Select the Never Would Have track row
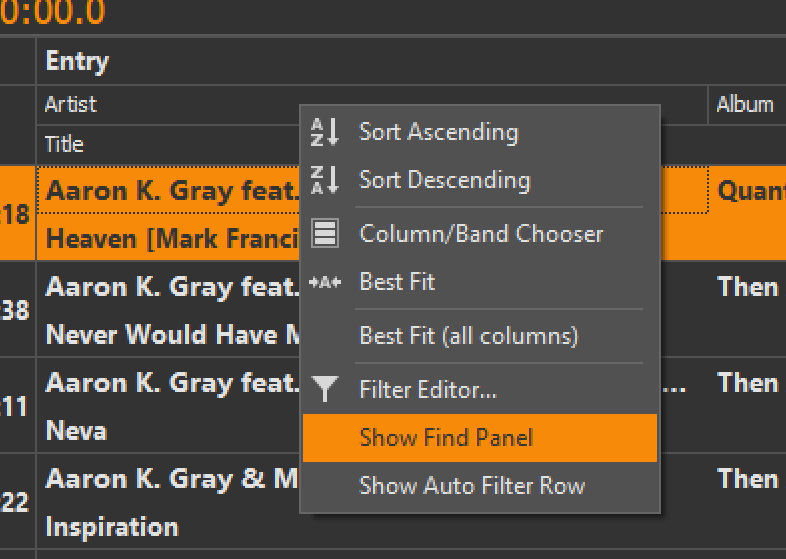Image resolution: width=786 pixels, height=559 pixels. pyautogui.click(x=170, y=335)
